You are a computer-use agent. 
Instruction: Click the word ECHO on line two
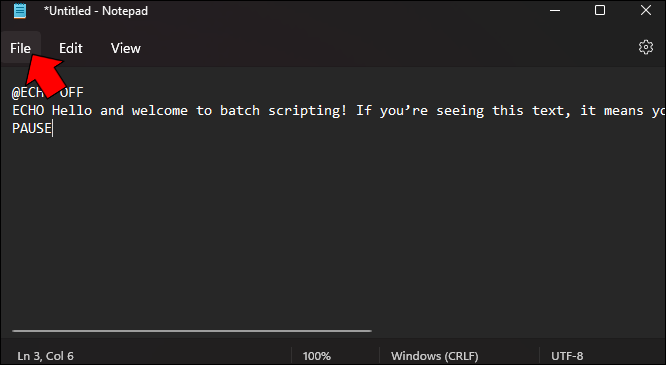pos(28,111)
